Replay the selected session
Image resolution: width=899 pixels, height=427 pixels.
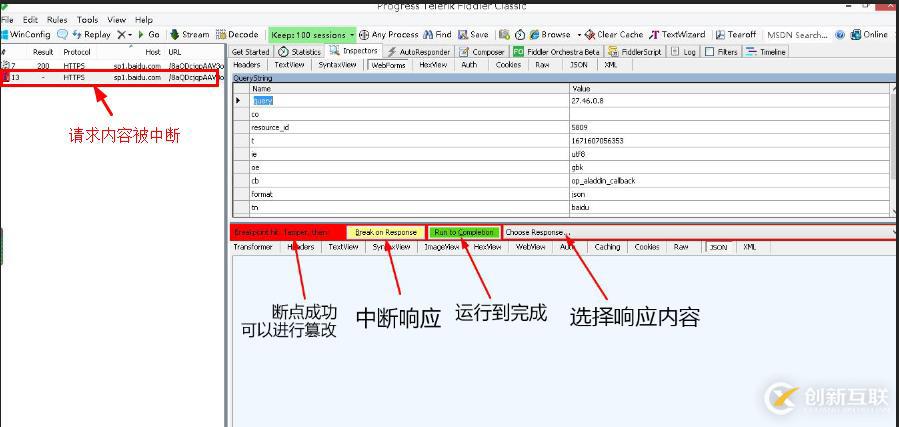(91, 34)
